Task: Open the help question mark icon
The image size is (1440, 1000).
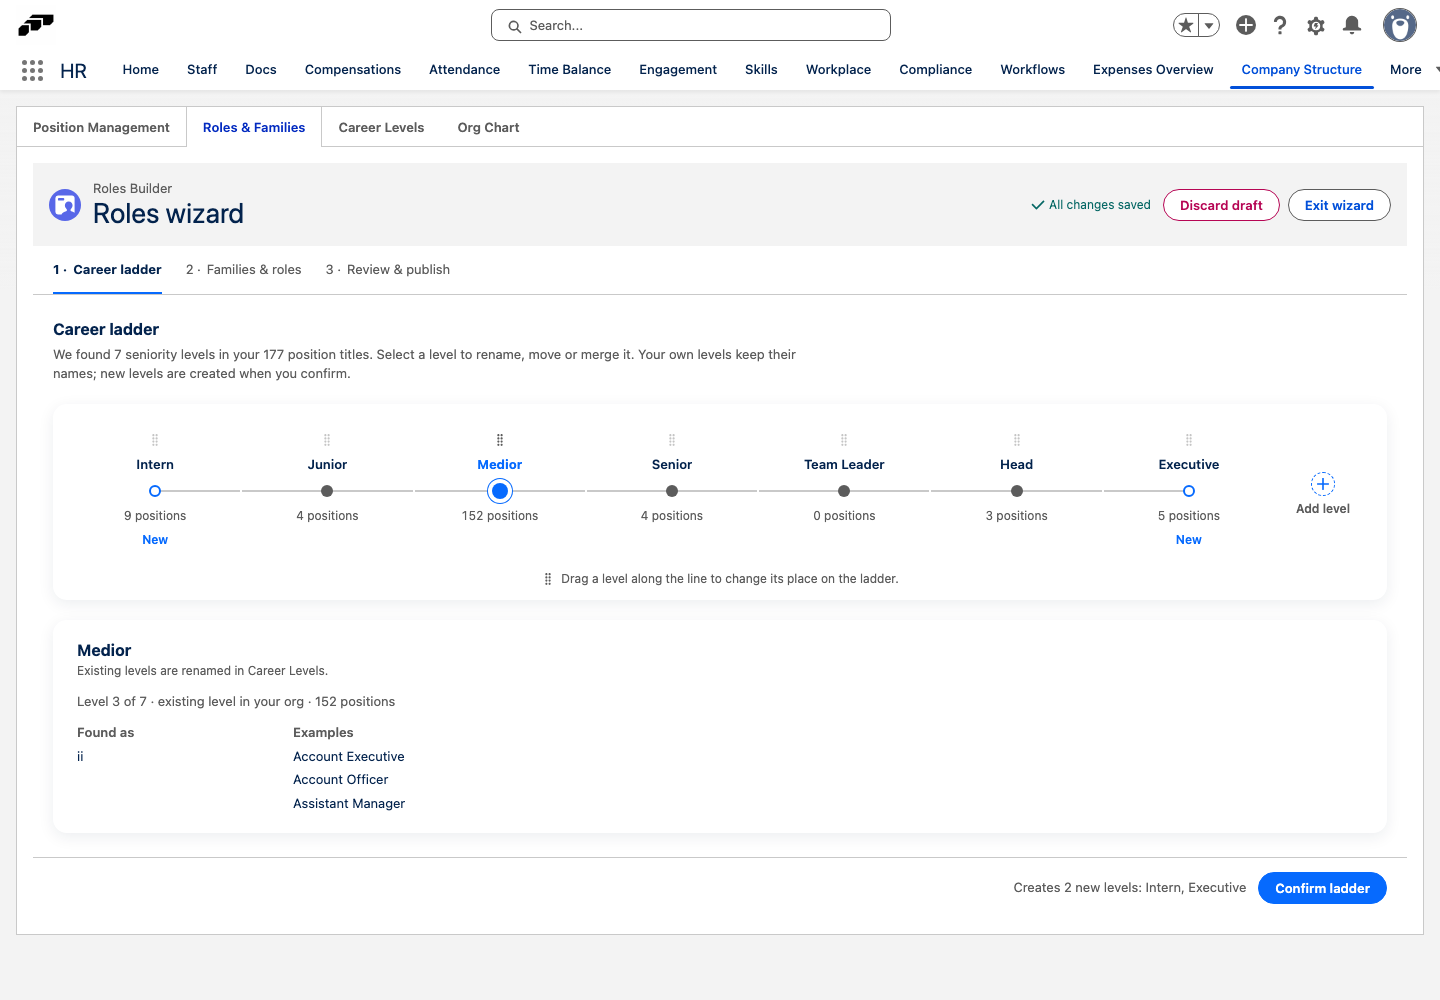Action: pyautogui.click(x=1280, y=25)
